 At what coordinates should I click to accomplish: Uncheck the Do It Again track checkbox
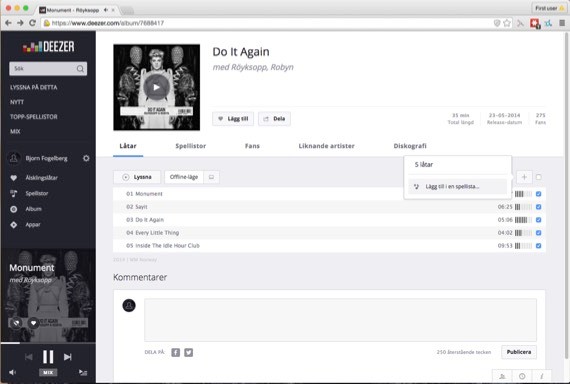(x=539, y=220)
